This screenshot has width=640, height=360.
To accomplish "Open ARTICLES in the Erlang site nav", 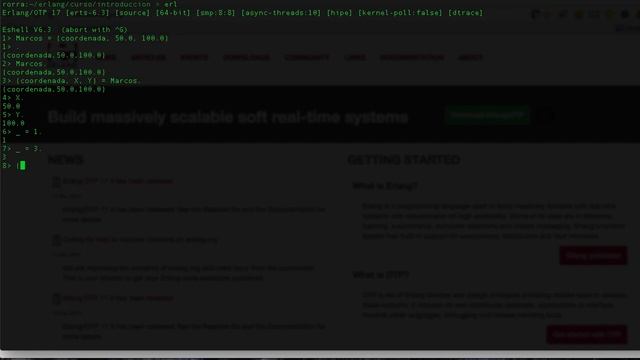I will tap(149, 58).
